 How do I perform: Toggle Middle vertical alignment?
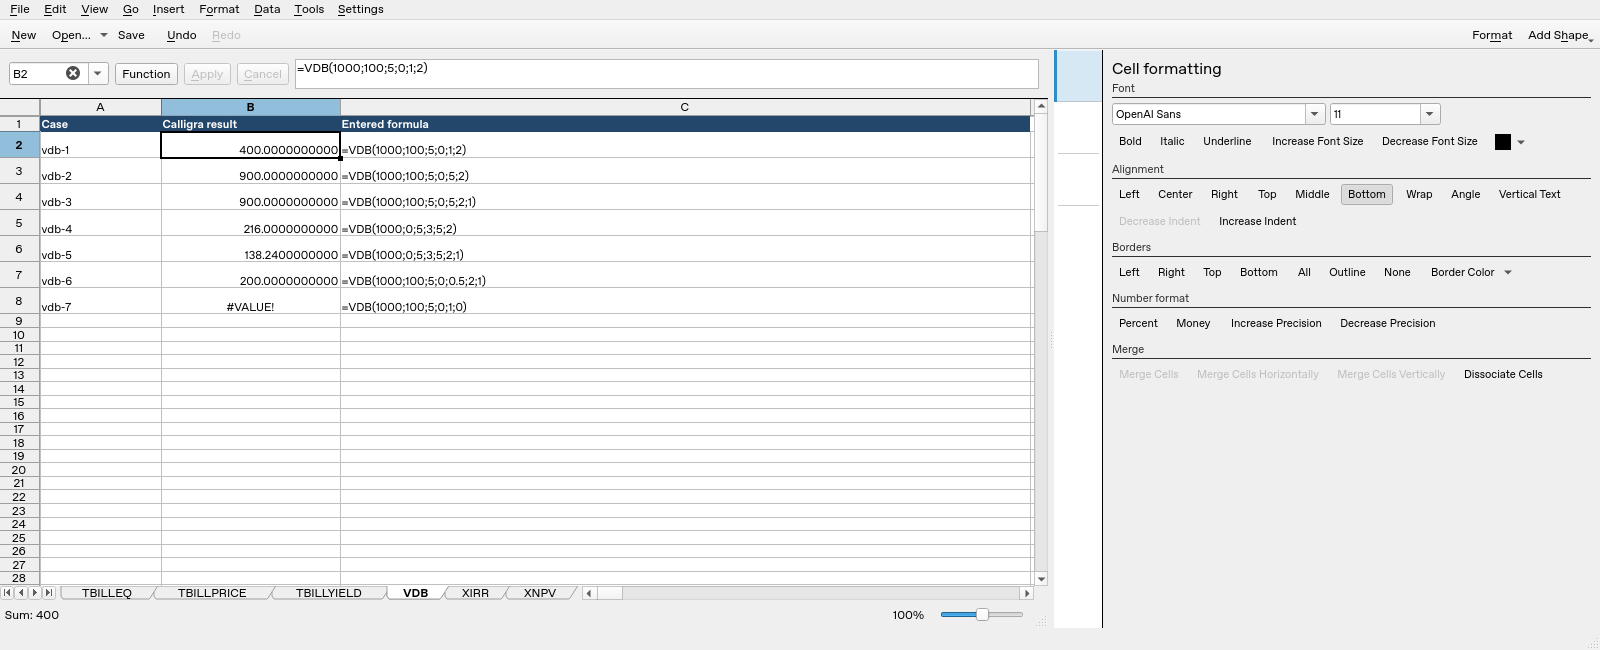pos(1312,194)
